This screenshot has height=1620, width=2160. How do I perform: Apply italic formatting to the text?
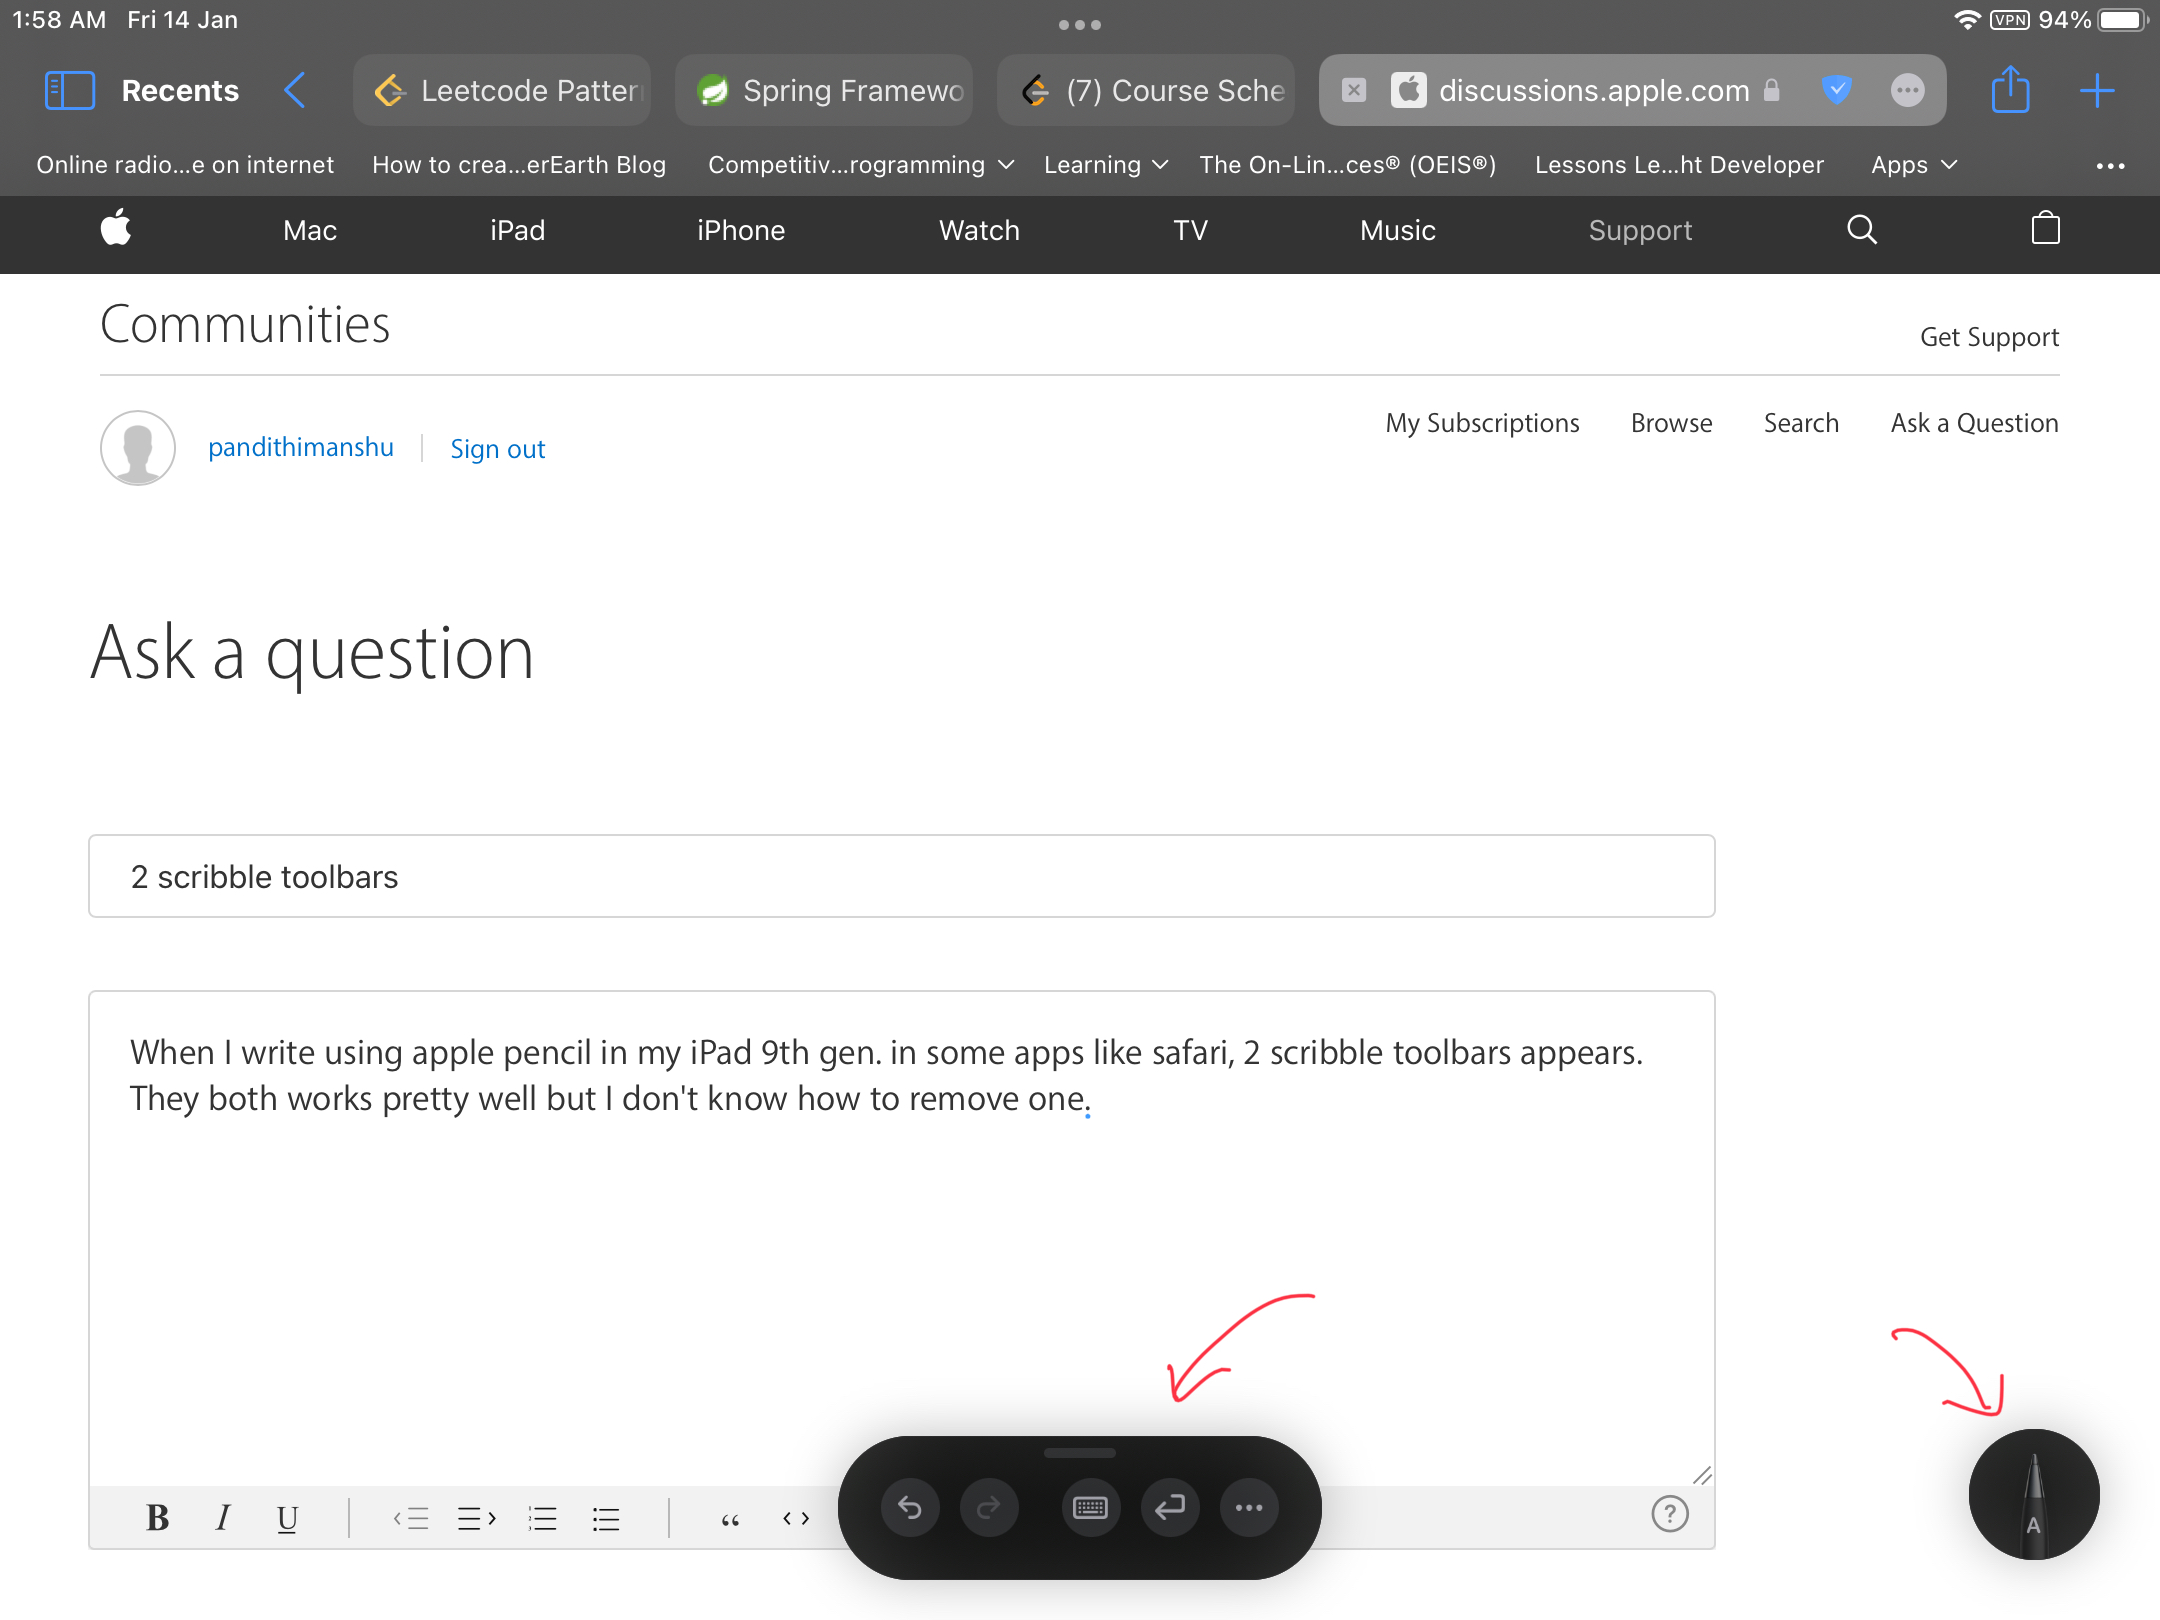tap(223, 1518)
